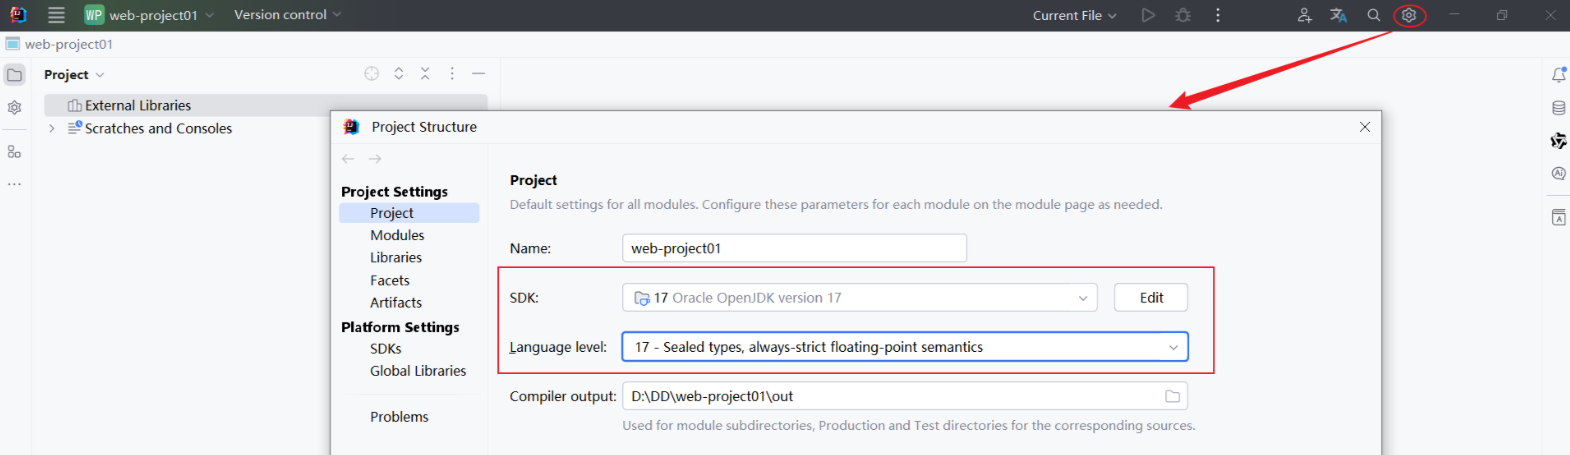Open Version control menu
Screen dimensions: 1570x455
click(287, 15)
